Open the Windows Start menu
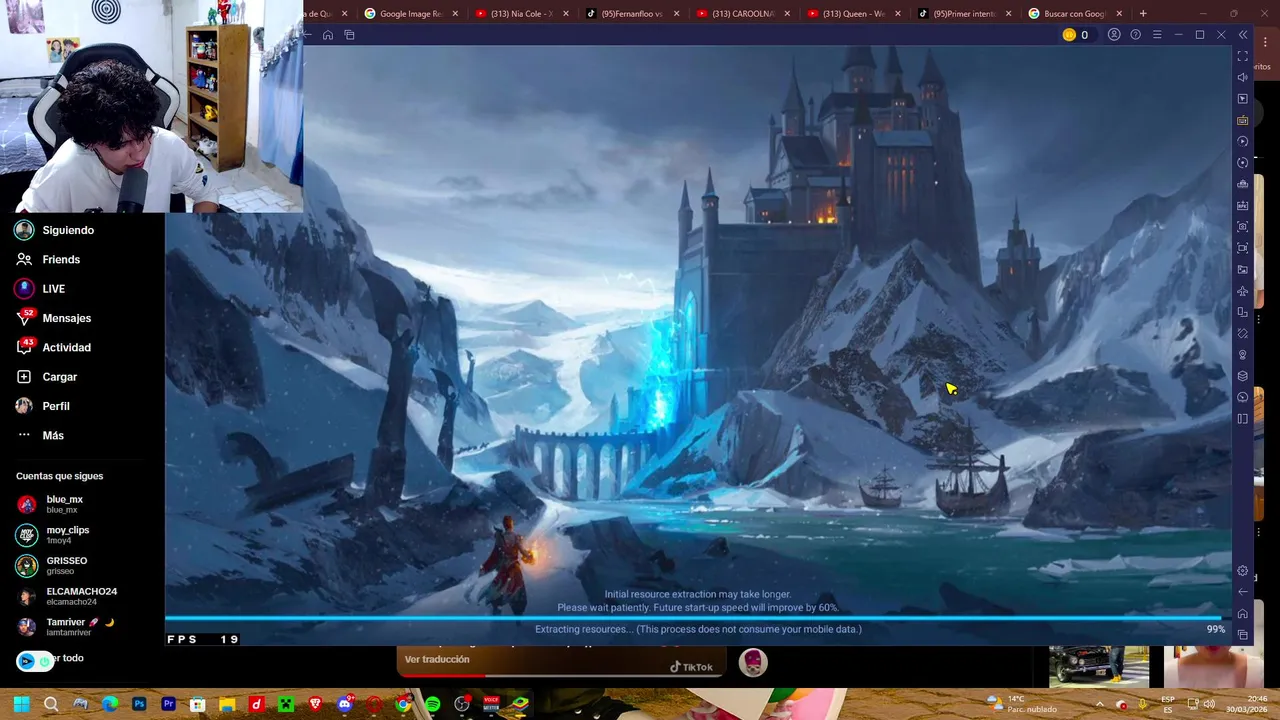 pos(21,704)
